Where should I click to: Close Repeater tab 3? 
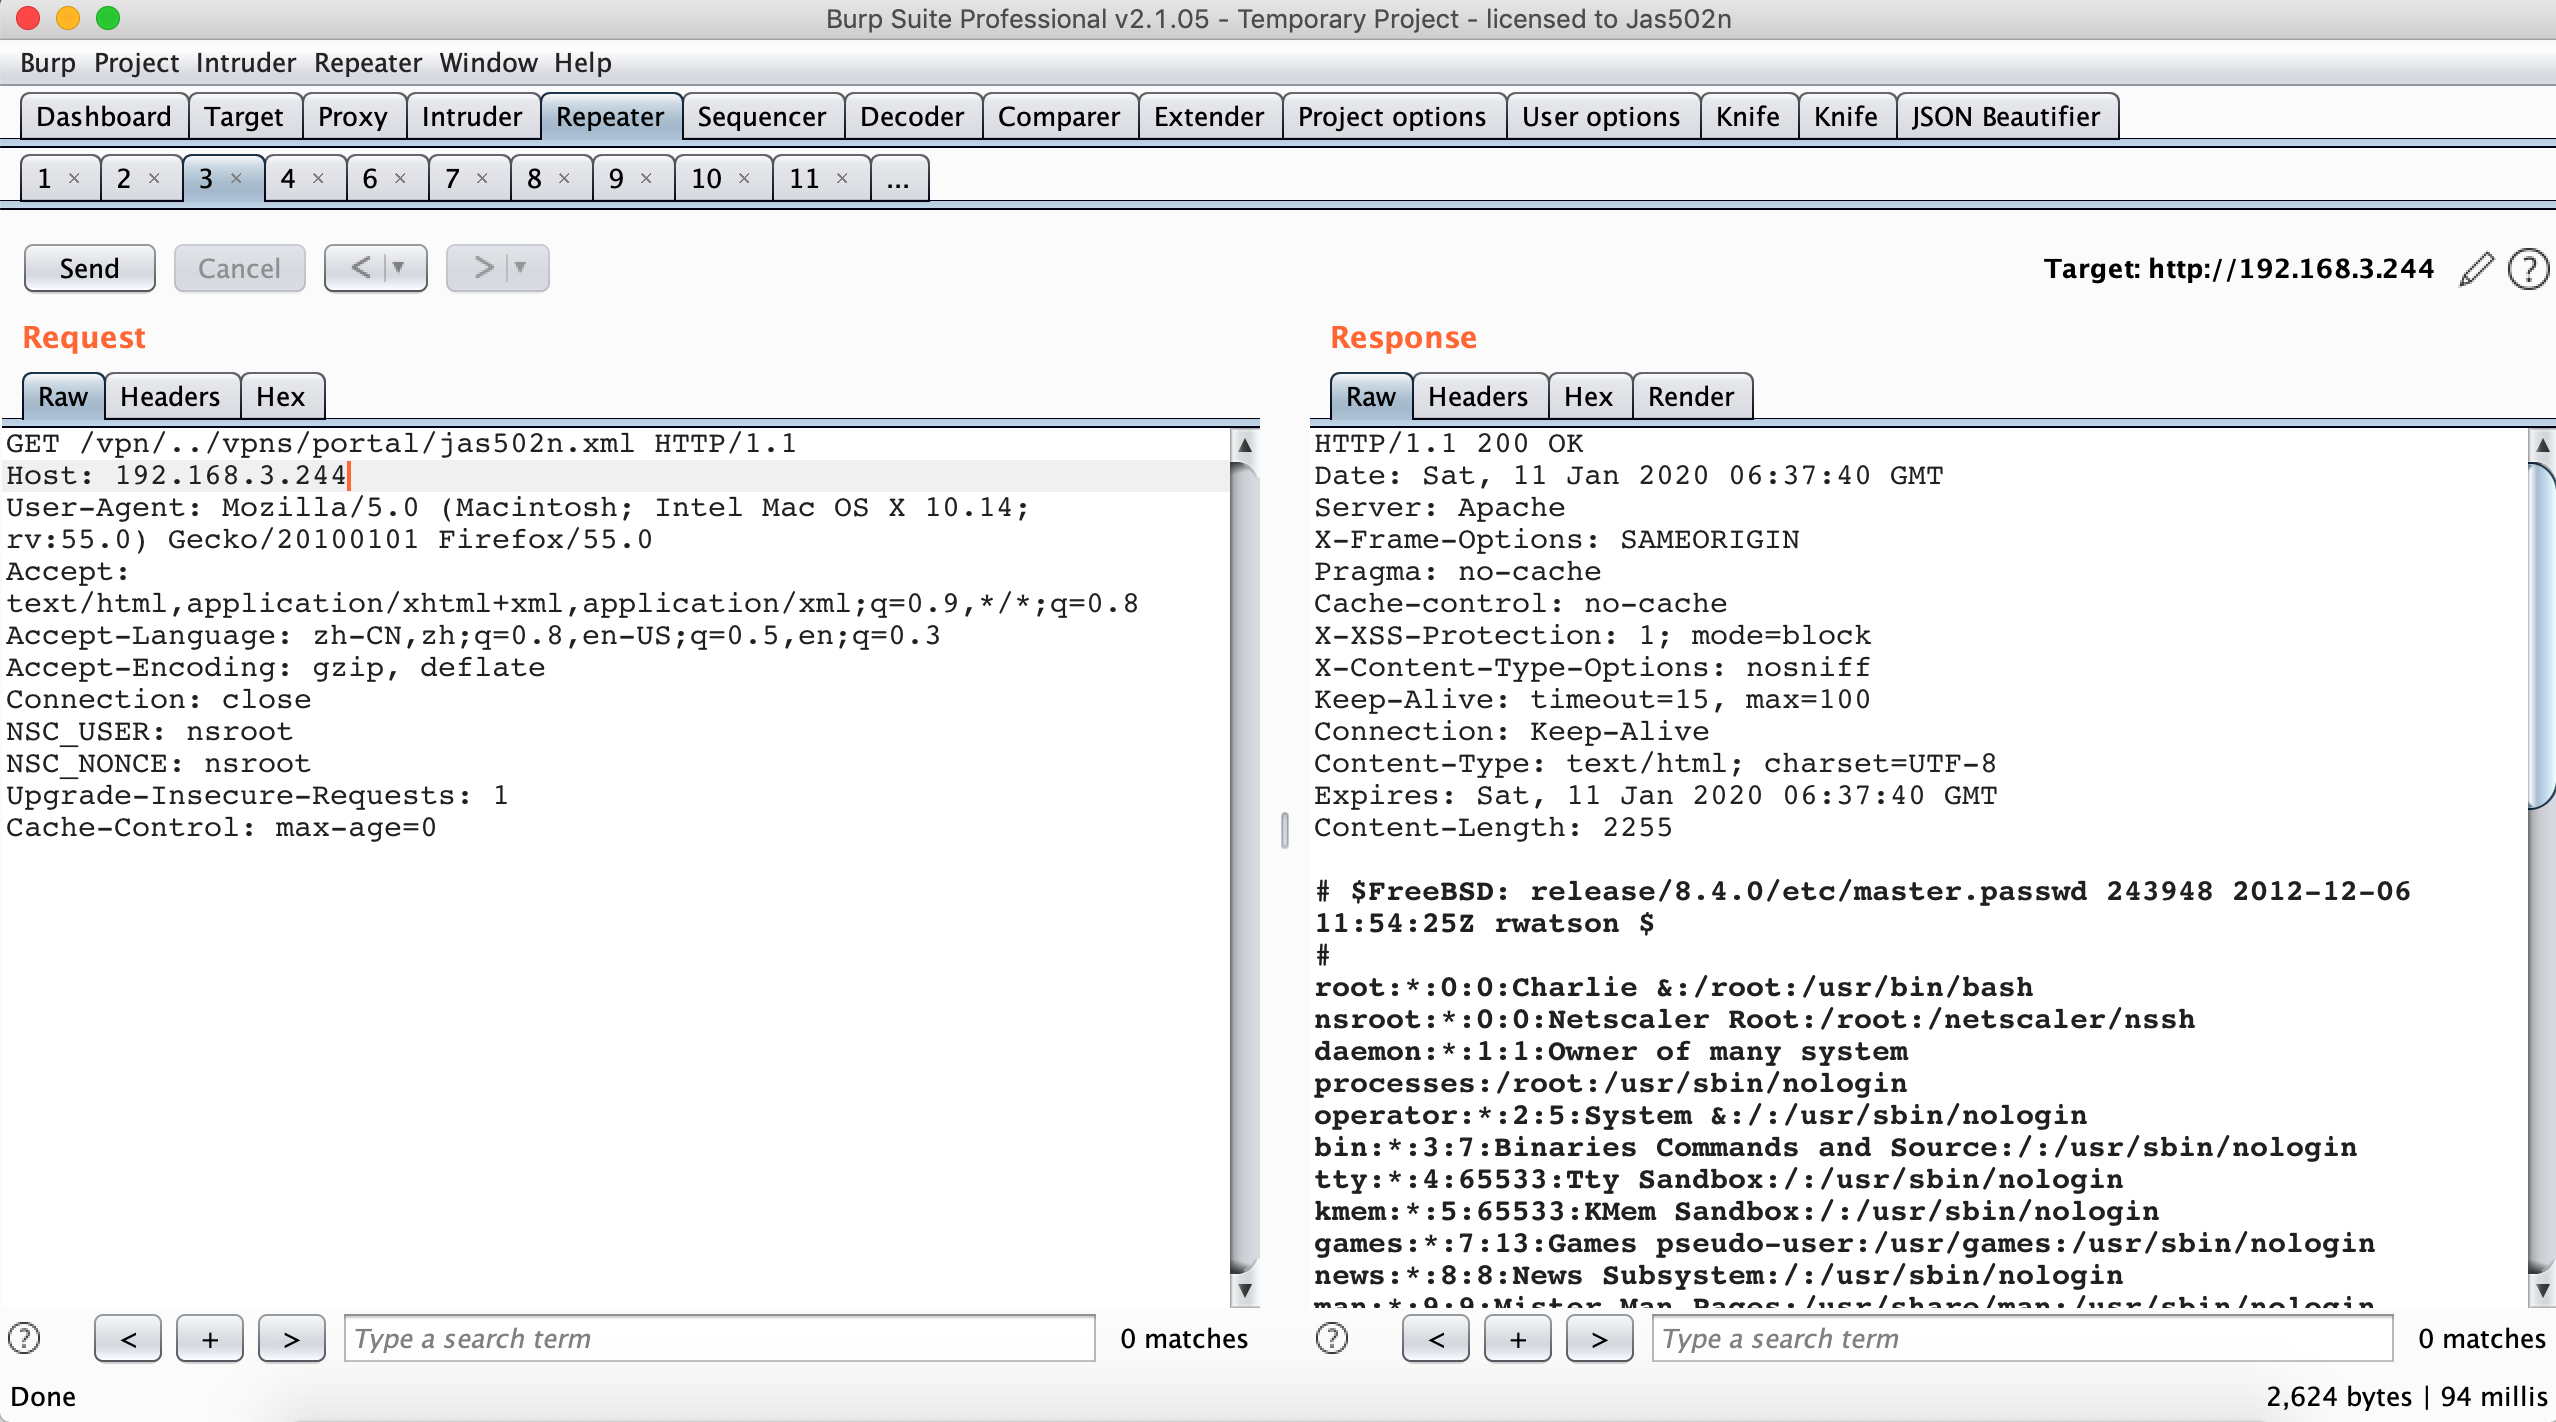pyautogui.click(x=237, y=178)
